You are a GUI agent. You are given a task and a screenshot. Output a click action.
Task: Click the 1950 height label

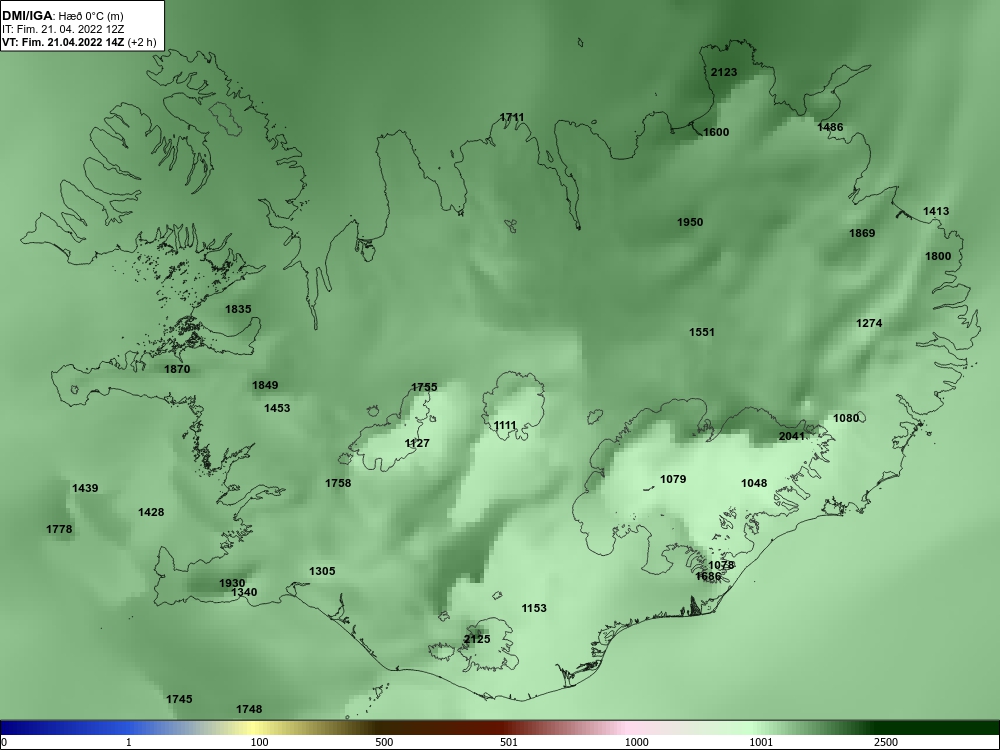tap(689, 222)
